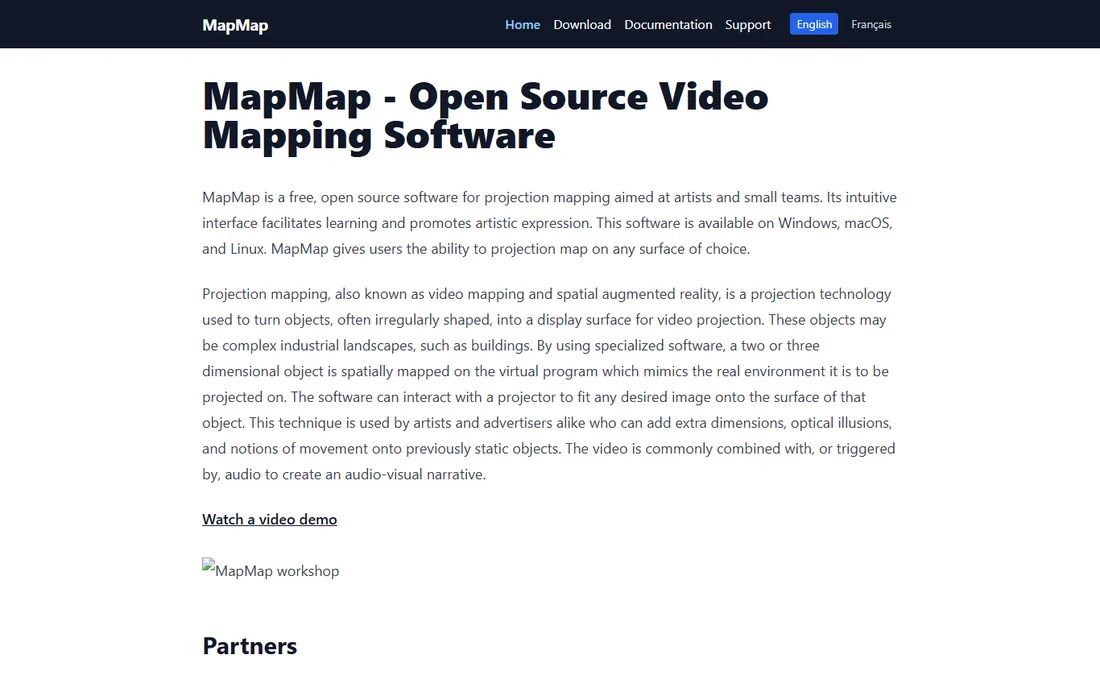This screenshot has width=1100, height=688.
Task: Open the Watch a video demo link
Action: [x=269, y=519]
